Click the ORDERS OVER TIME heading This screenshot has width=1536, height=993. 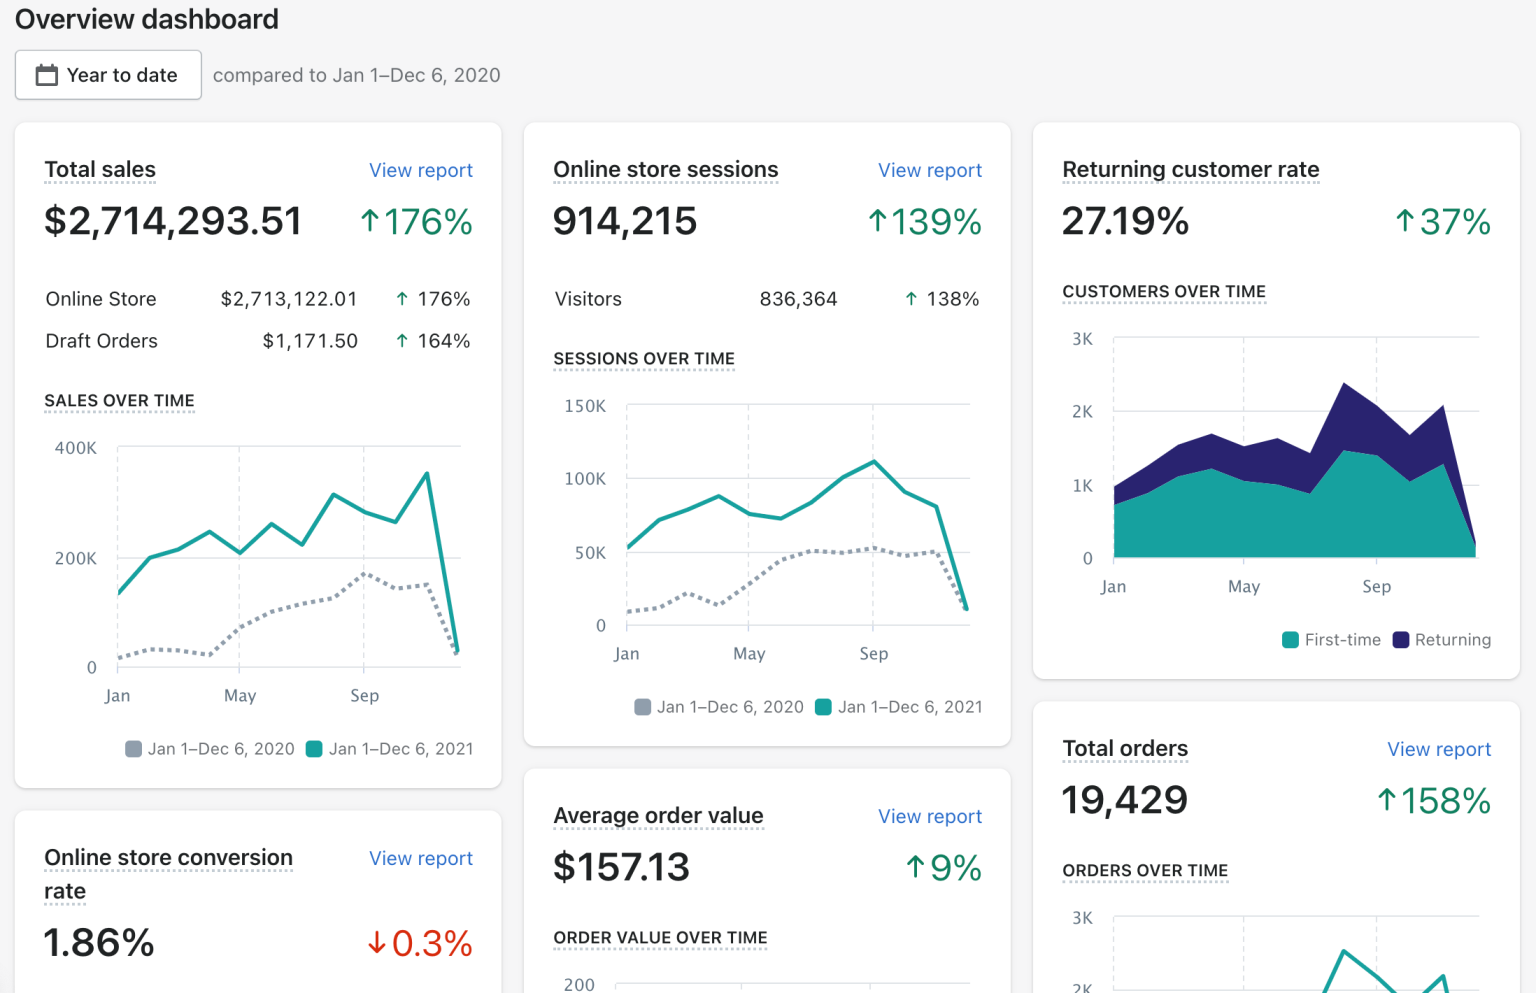click(1145, 871)
